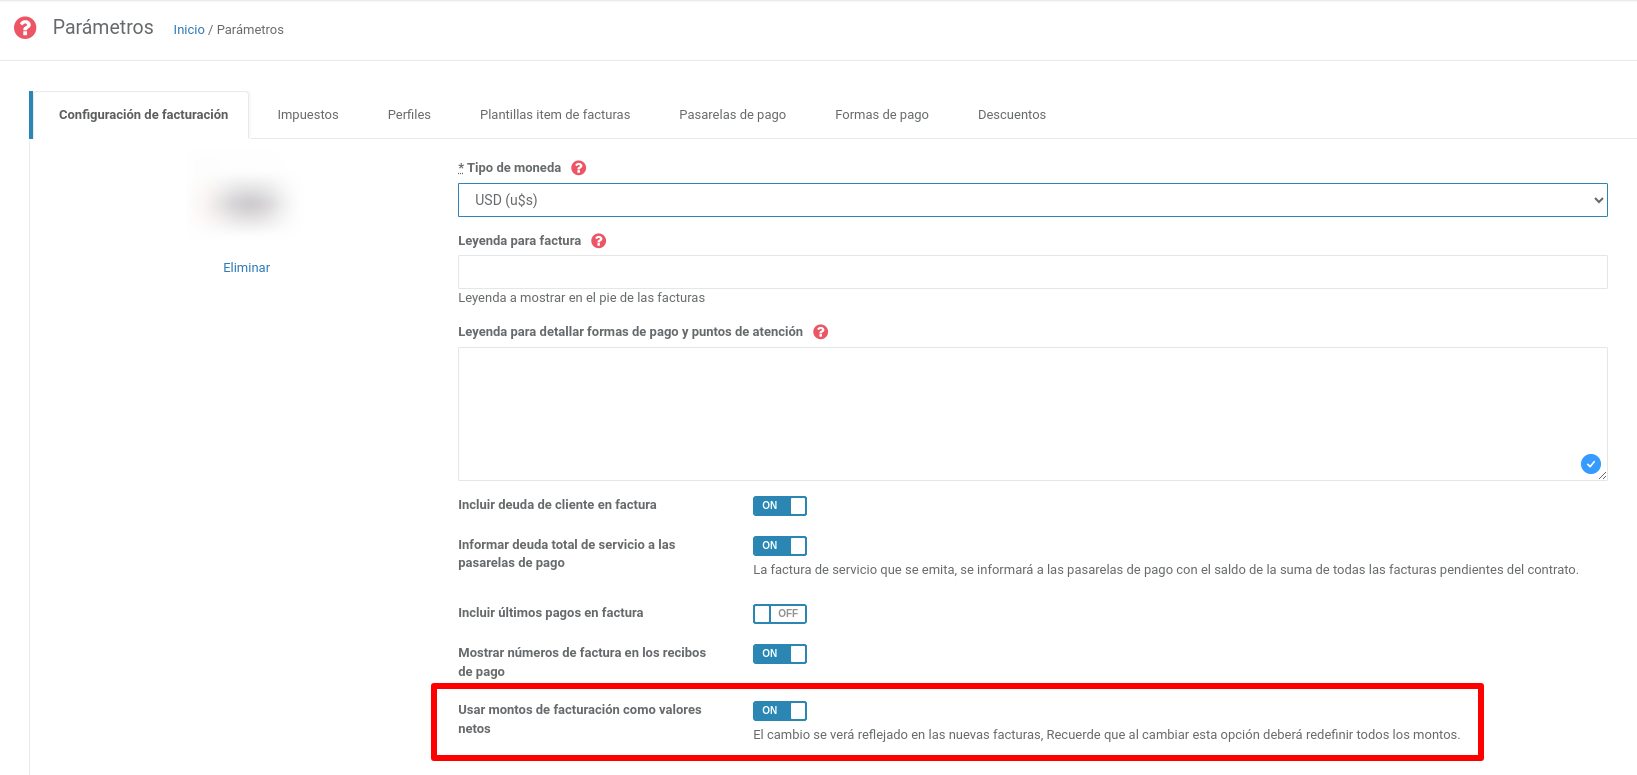Open the Formas de pago tab
1637x775 pixels.
(x=882, y=115)
